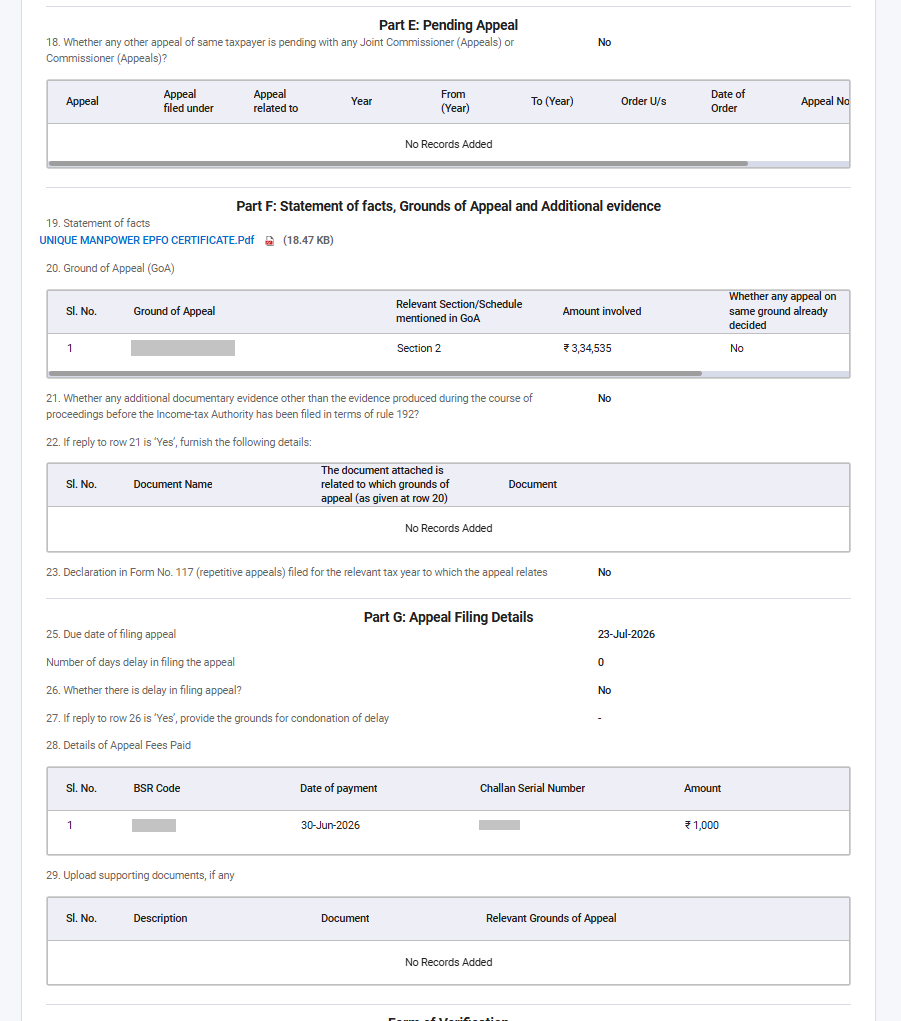The width and height of the screenshot is (901, 1021).
Task: Click the 'Amount involved' column header
Action: coord(602,311)
